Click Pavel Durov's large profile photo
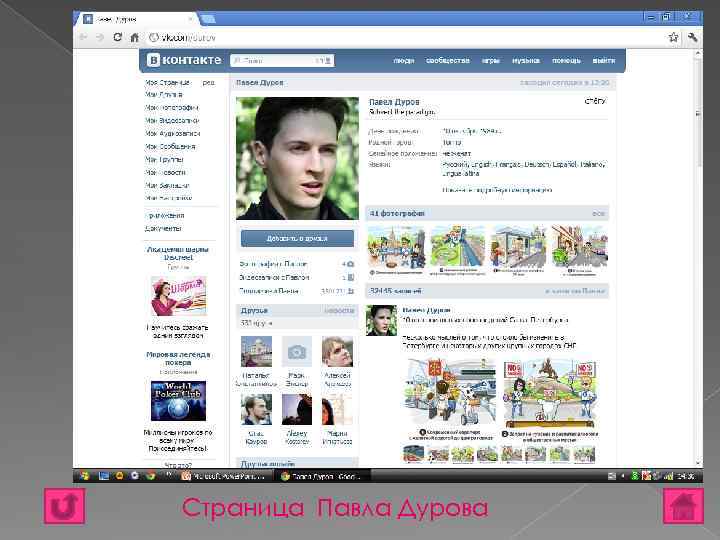The image size is (720, 540). (x=297, y=158)
